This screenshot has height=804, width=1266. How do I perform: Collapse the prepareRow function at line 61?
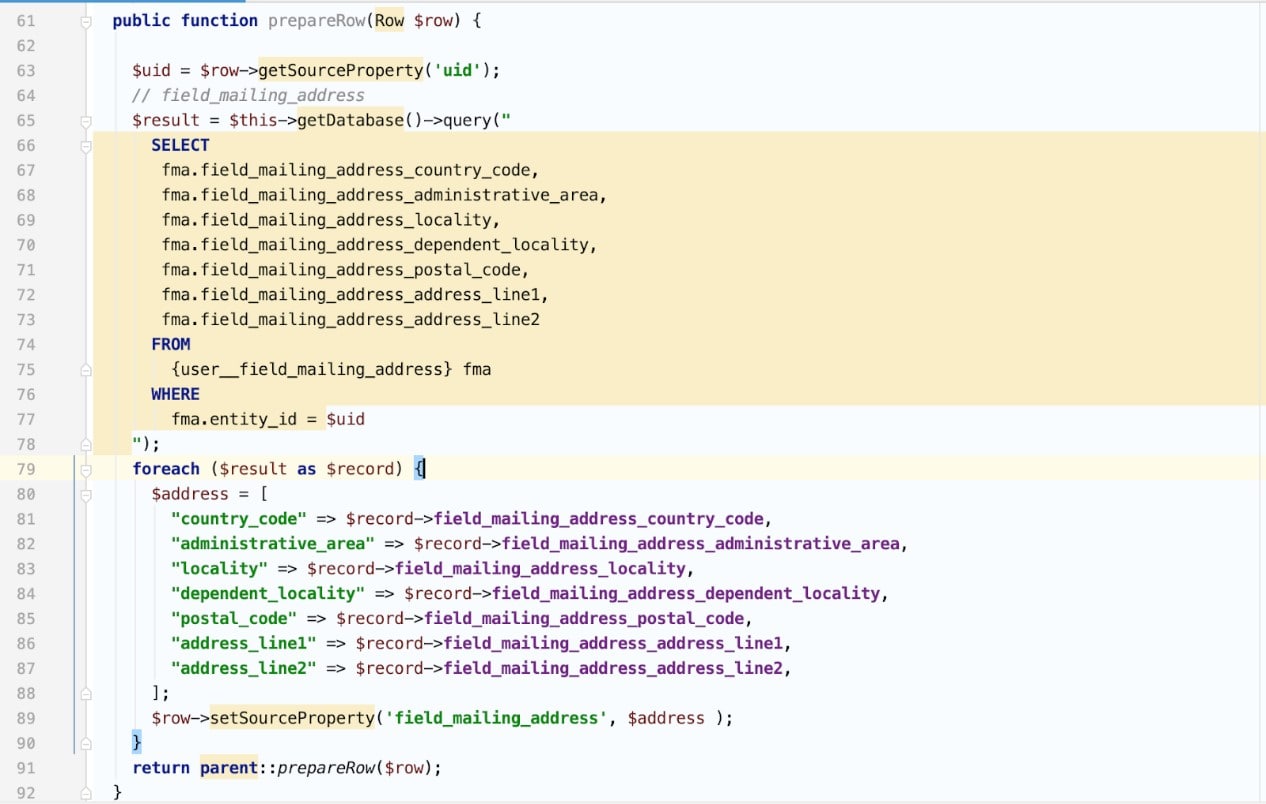[86, 21]
